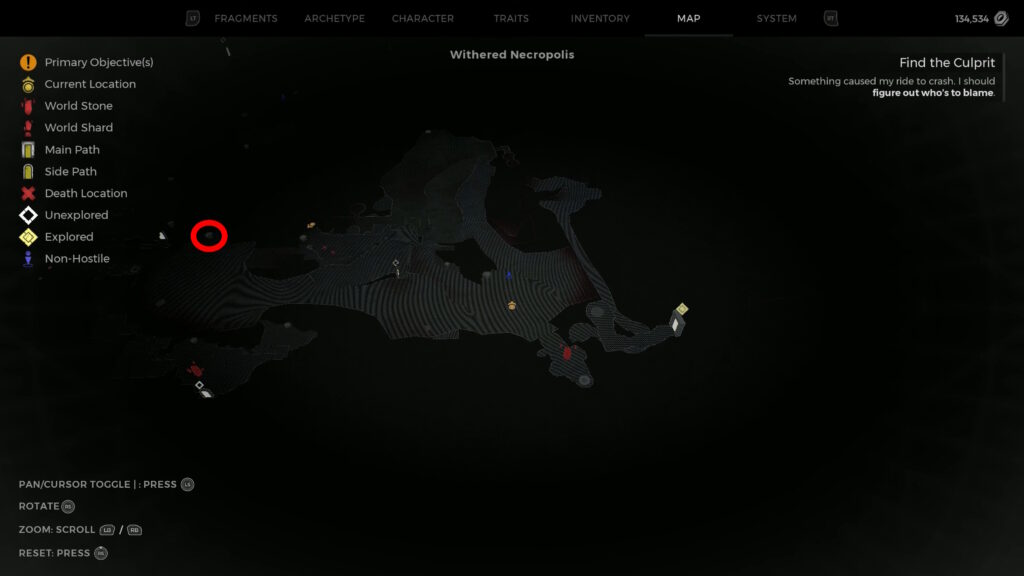Click the Non-Hostile legend label
Viewport: 1024px width, 576px height.
[77, 259]
